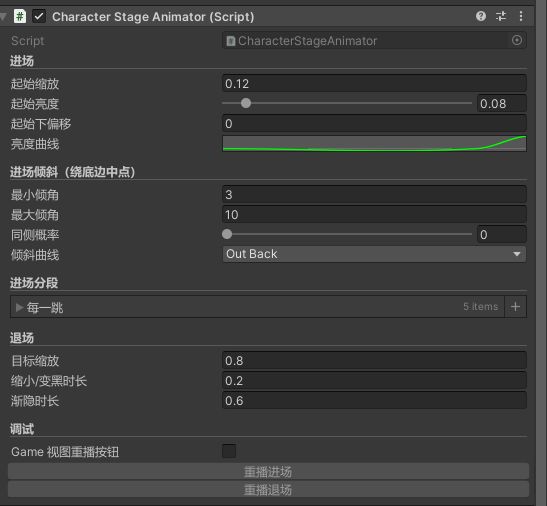Click 同侧概率 label
Viewport: 547px width, 506px height.
coord(35,235)
